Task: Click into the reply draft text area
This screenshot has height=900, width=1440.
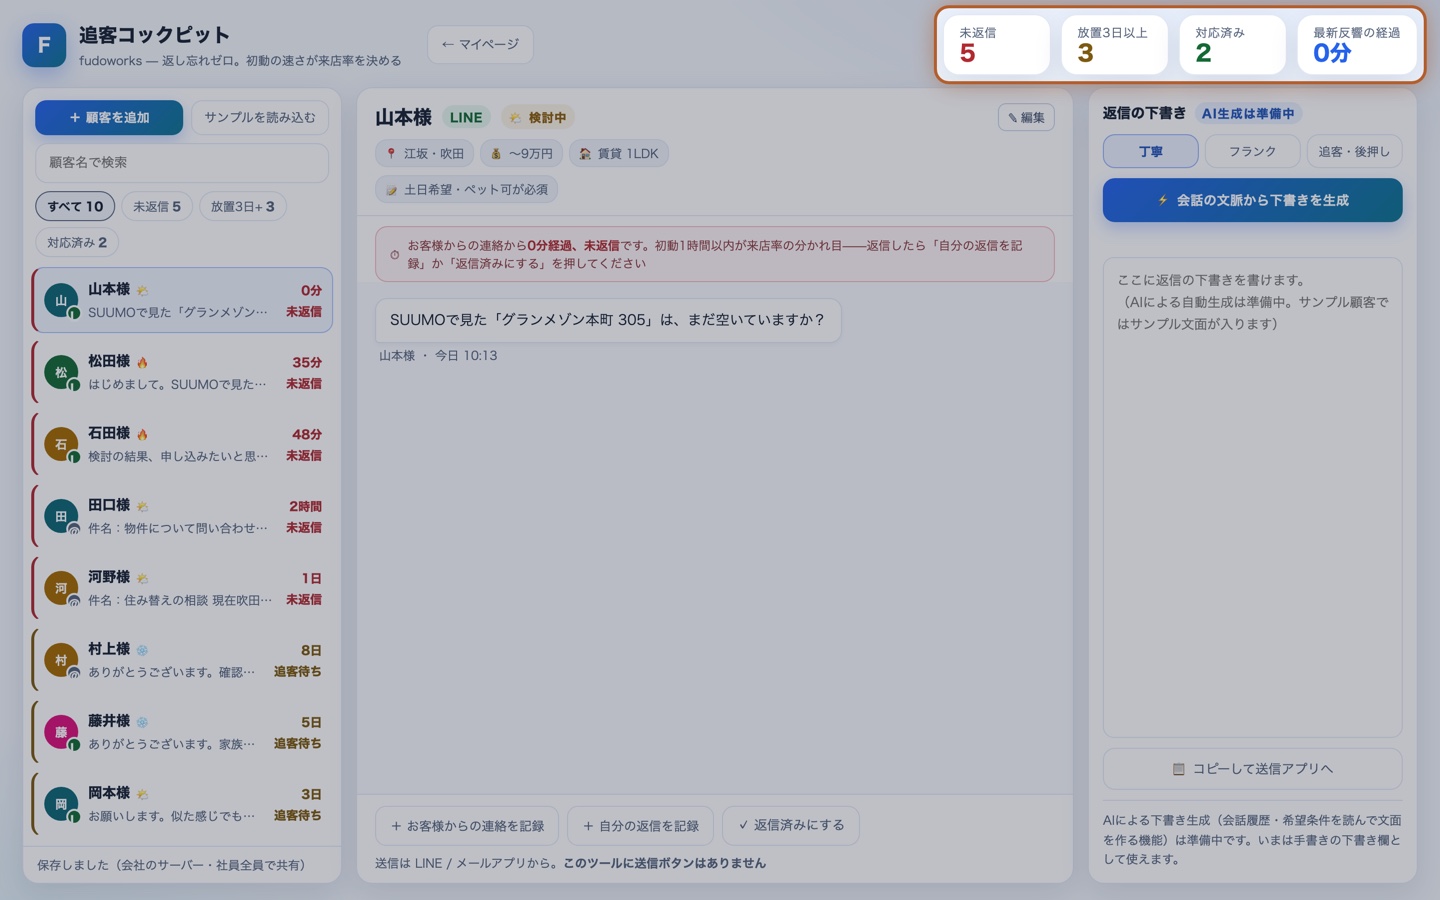Action: (x=1252, y=497)
